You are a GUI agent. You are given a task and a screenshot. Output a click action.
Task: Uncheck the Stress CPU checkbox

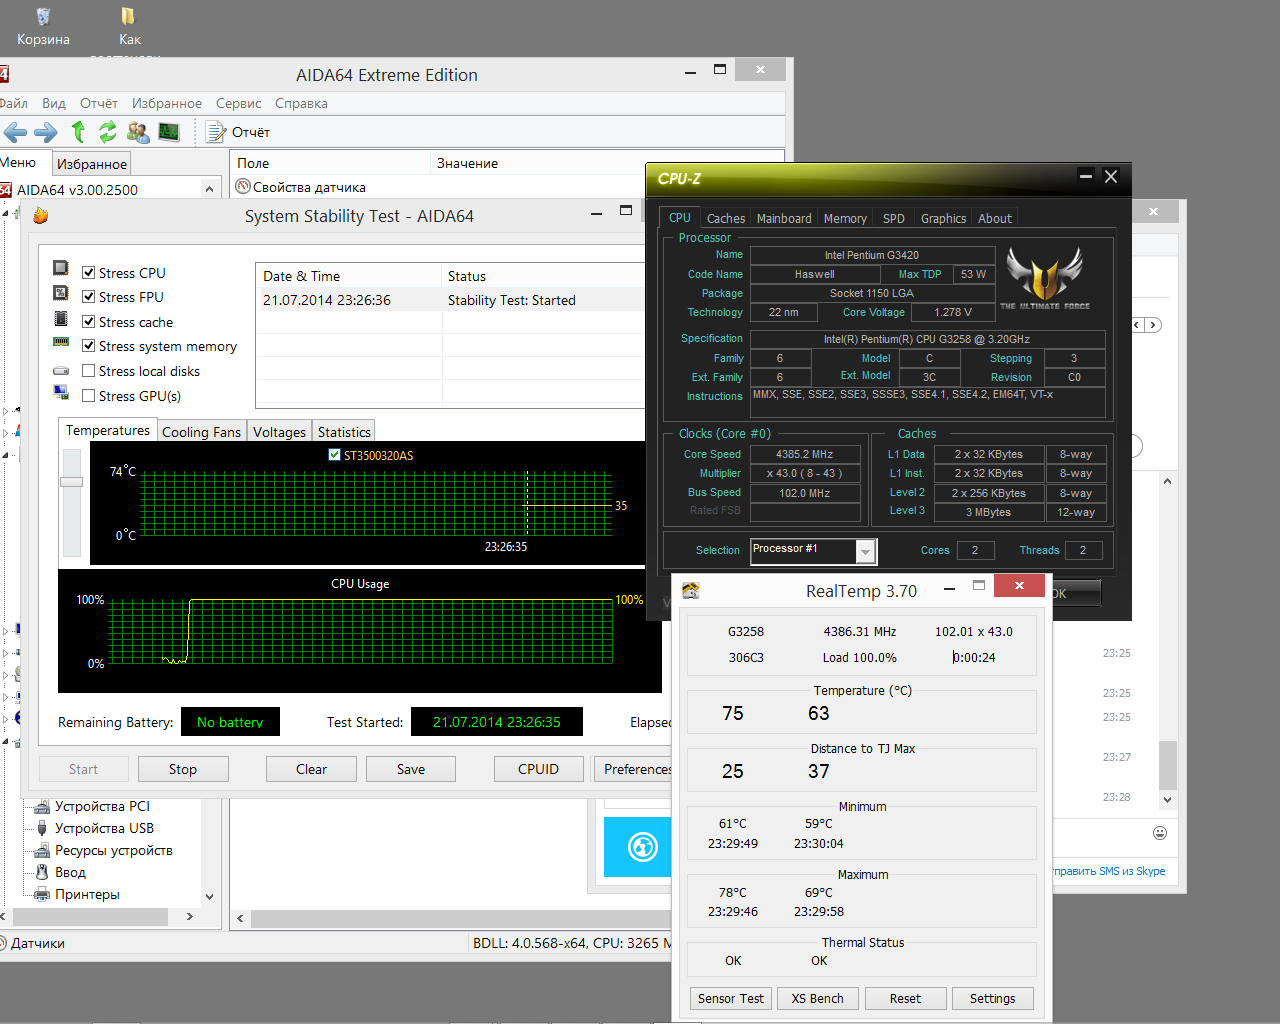89,273
